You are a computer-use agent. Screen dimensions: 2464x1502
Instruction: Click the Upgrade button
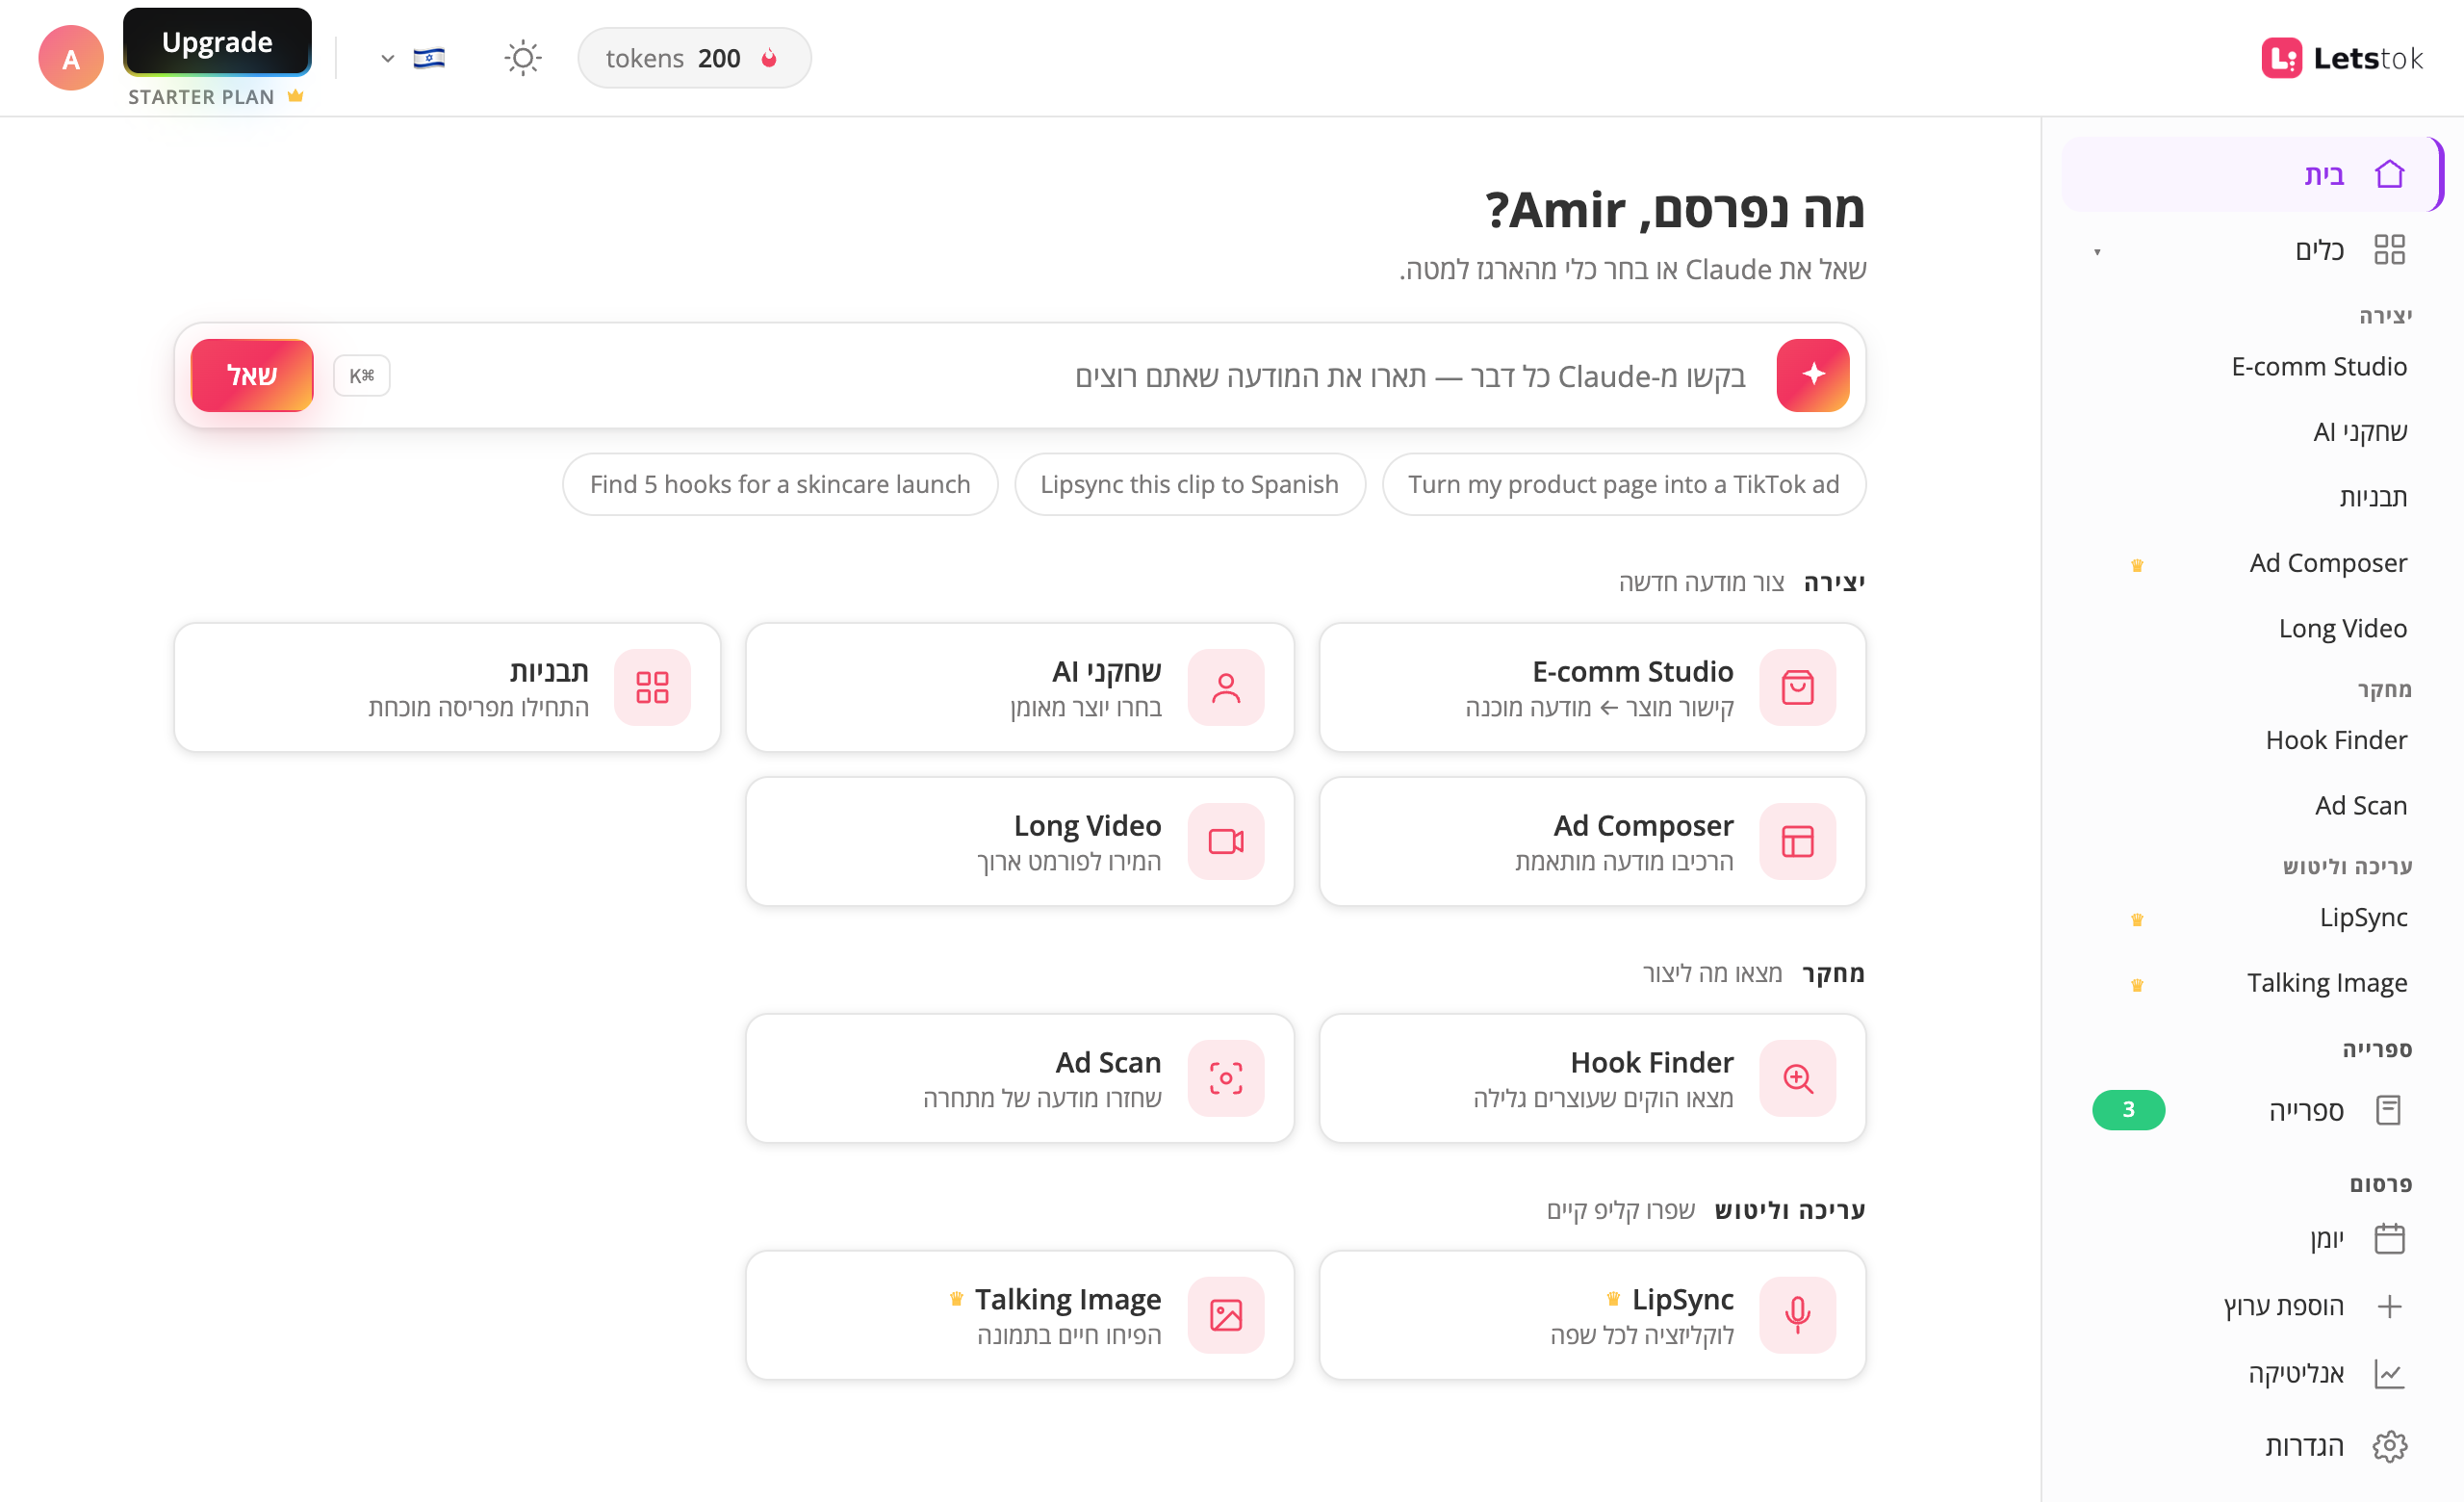pos(217,42)
